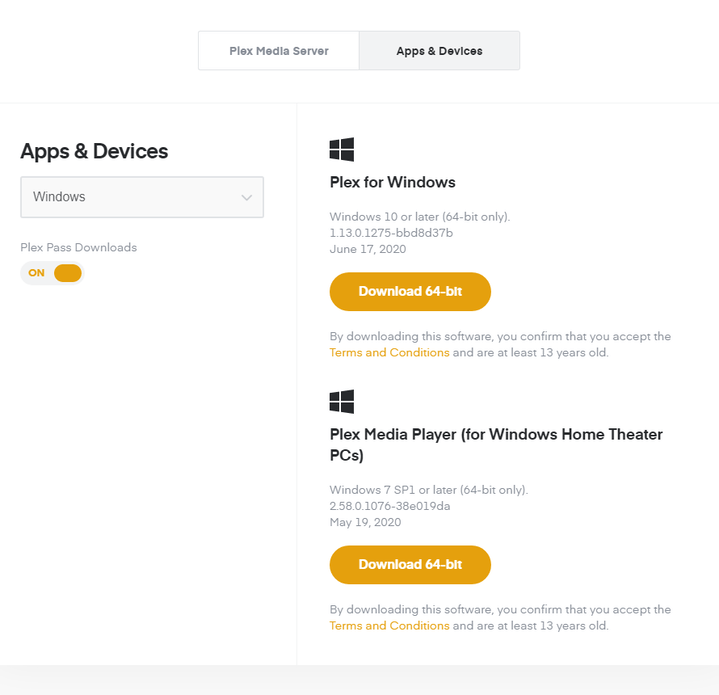Click the June 17, 2020 release date
The height and width of the screenshot is (695, 719).
pos(368,249)
